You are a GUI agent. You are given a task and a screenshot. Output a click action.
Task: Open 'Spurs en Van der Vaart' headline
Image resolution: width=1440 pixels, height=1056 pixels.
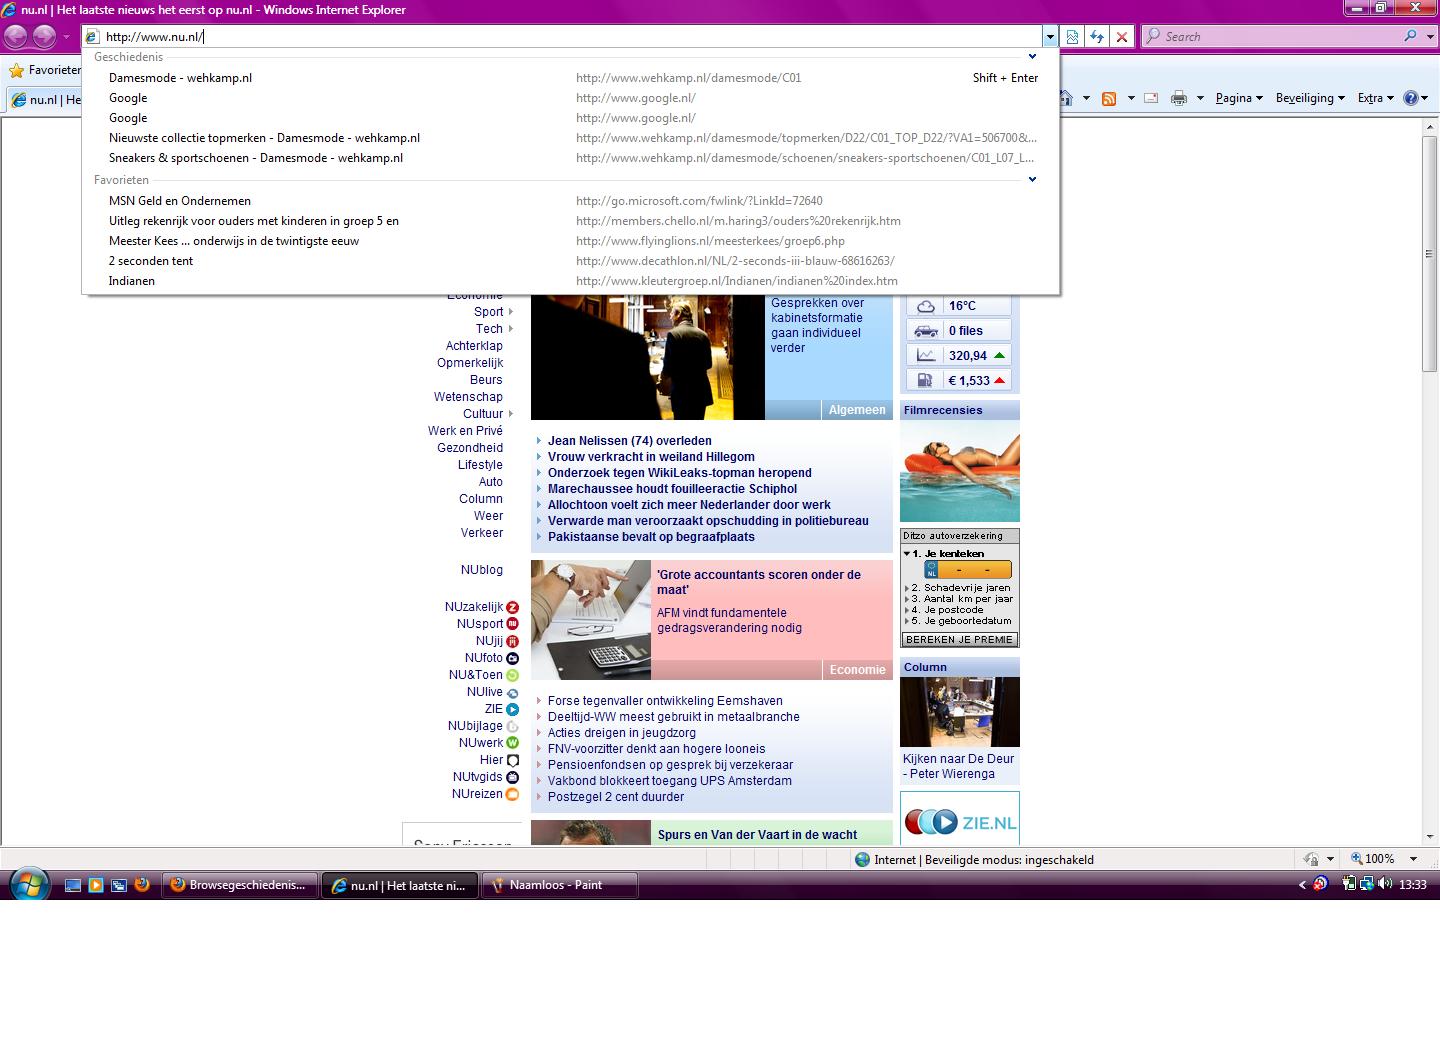click(x=757, y=835)
